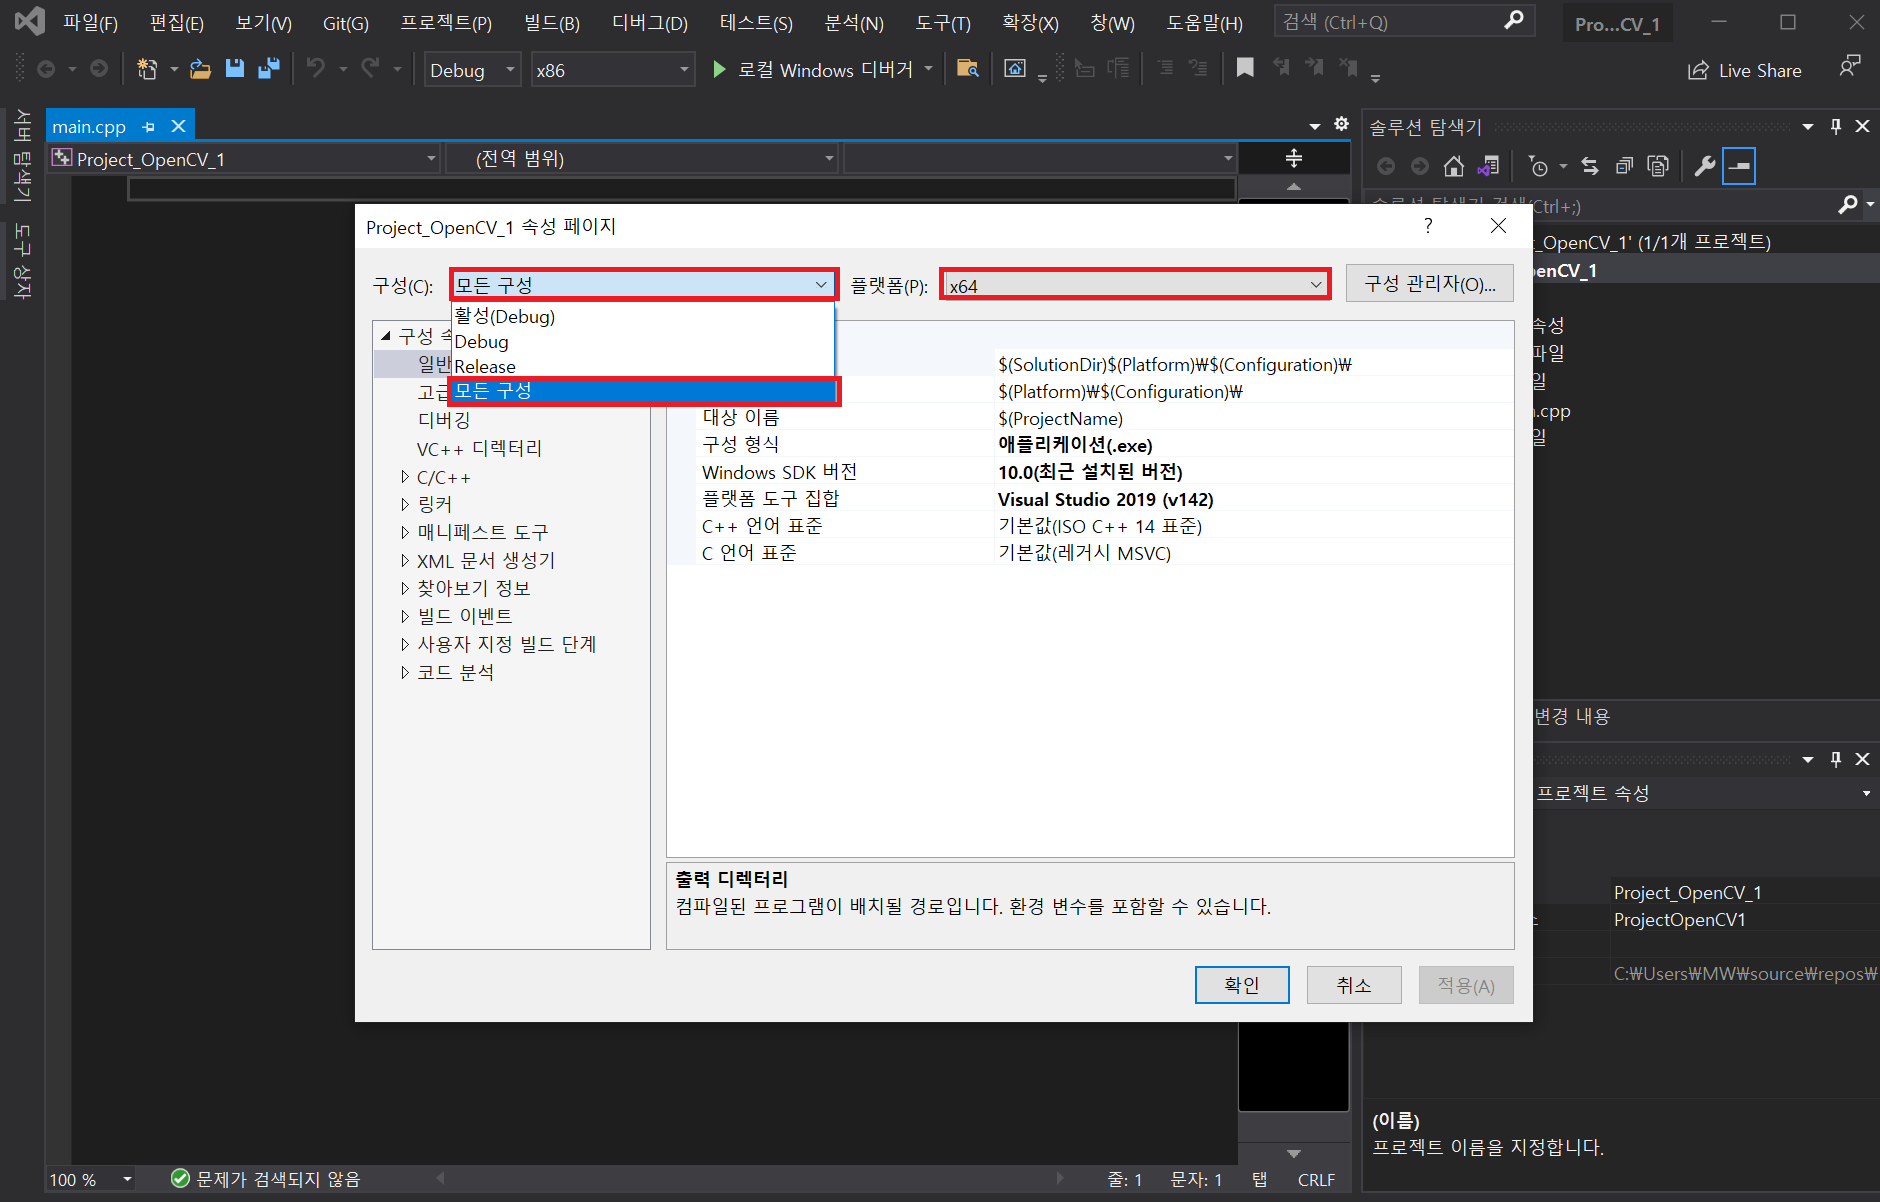This screenshot has height=1202, width=1880.
Task: Click Collapse All icon in Solution Explorer
Action: [x=1624, y=166]
